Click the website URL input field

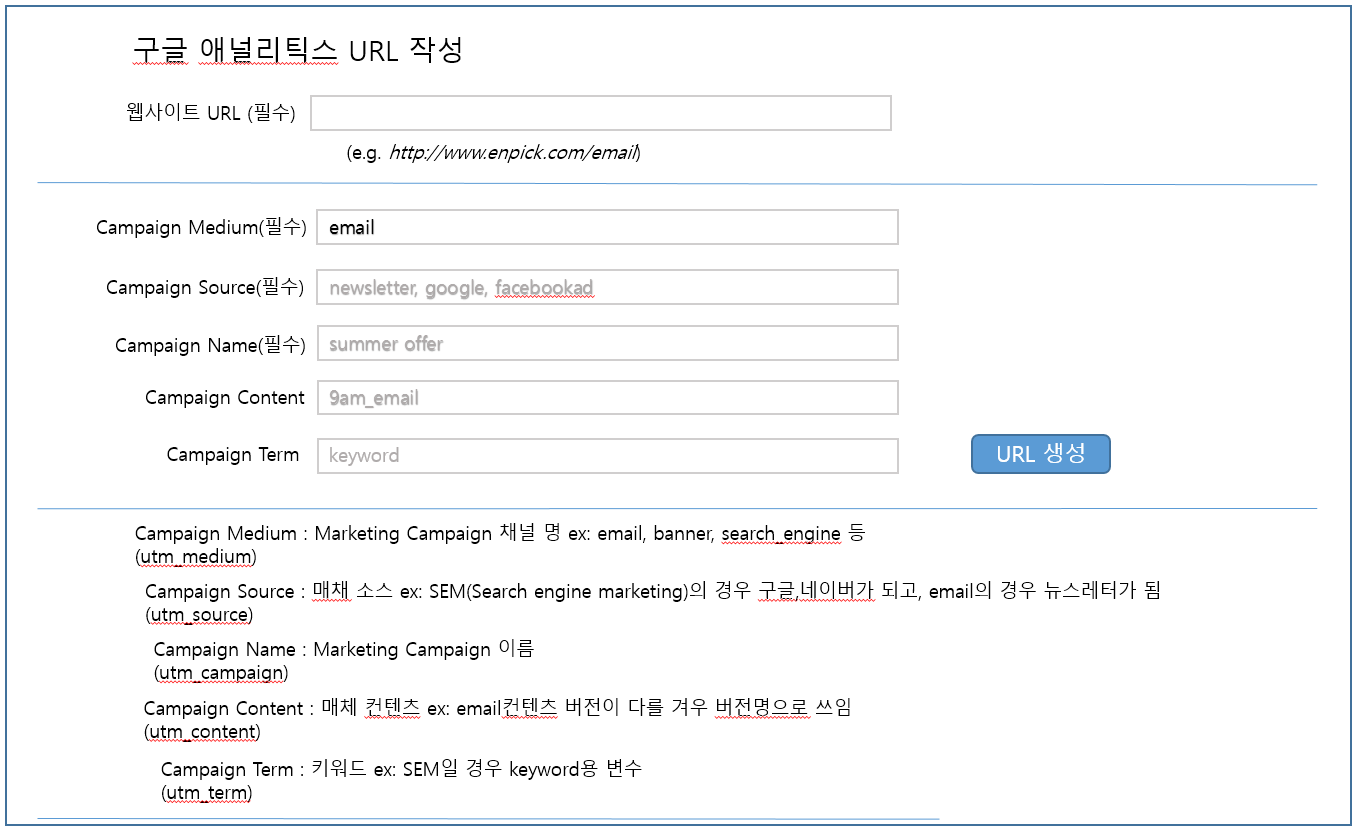(600, 113)
